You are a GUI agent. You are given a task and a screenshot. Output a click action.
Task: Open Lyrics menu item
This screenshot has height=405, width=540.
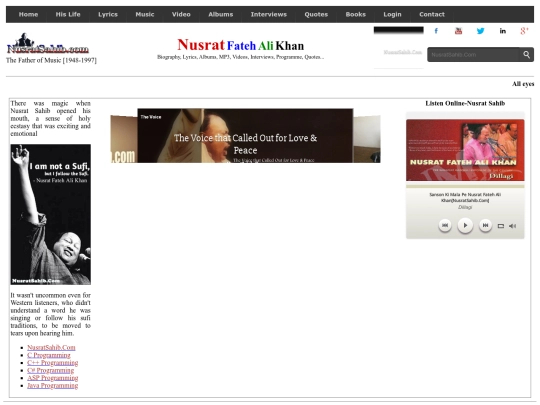click(x=108, y=14)
